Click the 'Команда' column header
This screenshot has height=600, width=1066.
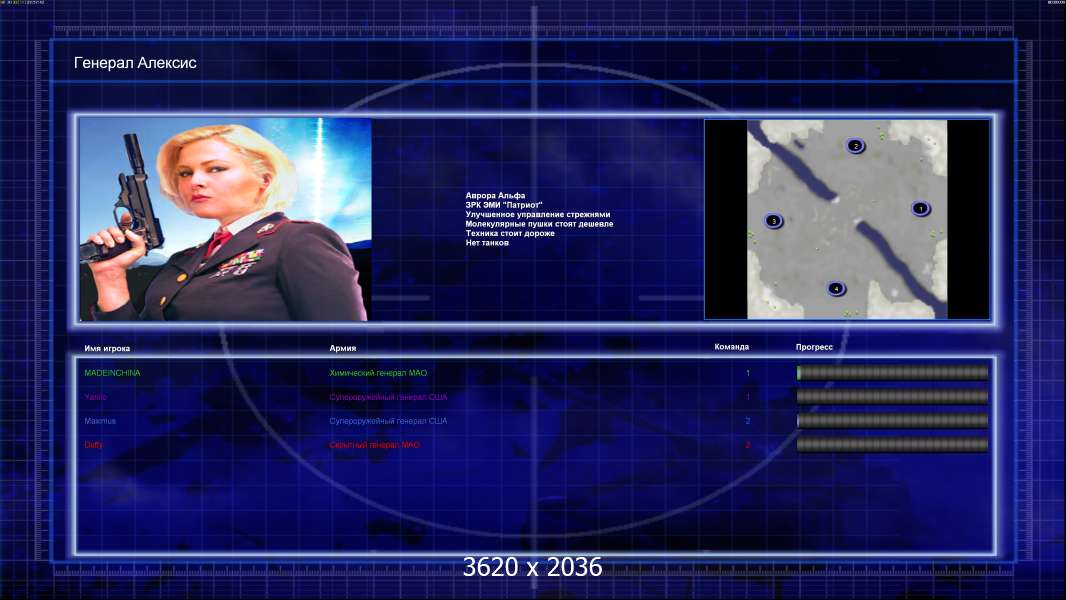732,347
